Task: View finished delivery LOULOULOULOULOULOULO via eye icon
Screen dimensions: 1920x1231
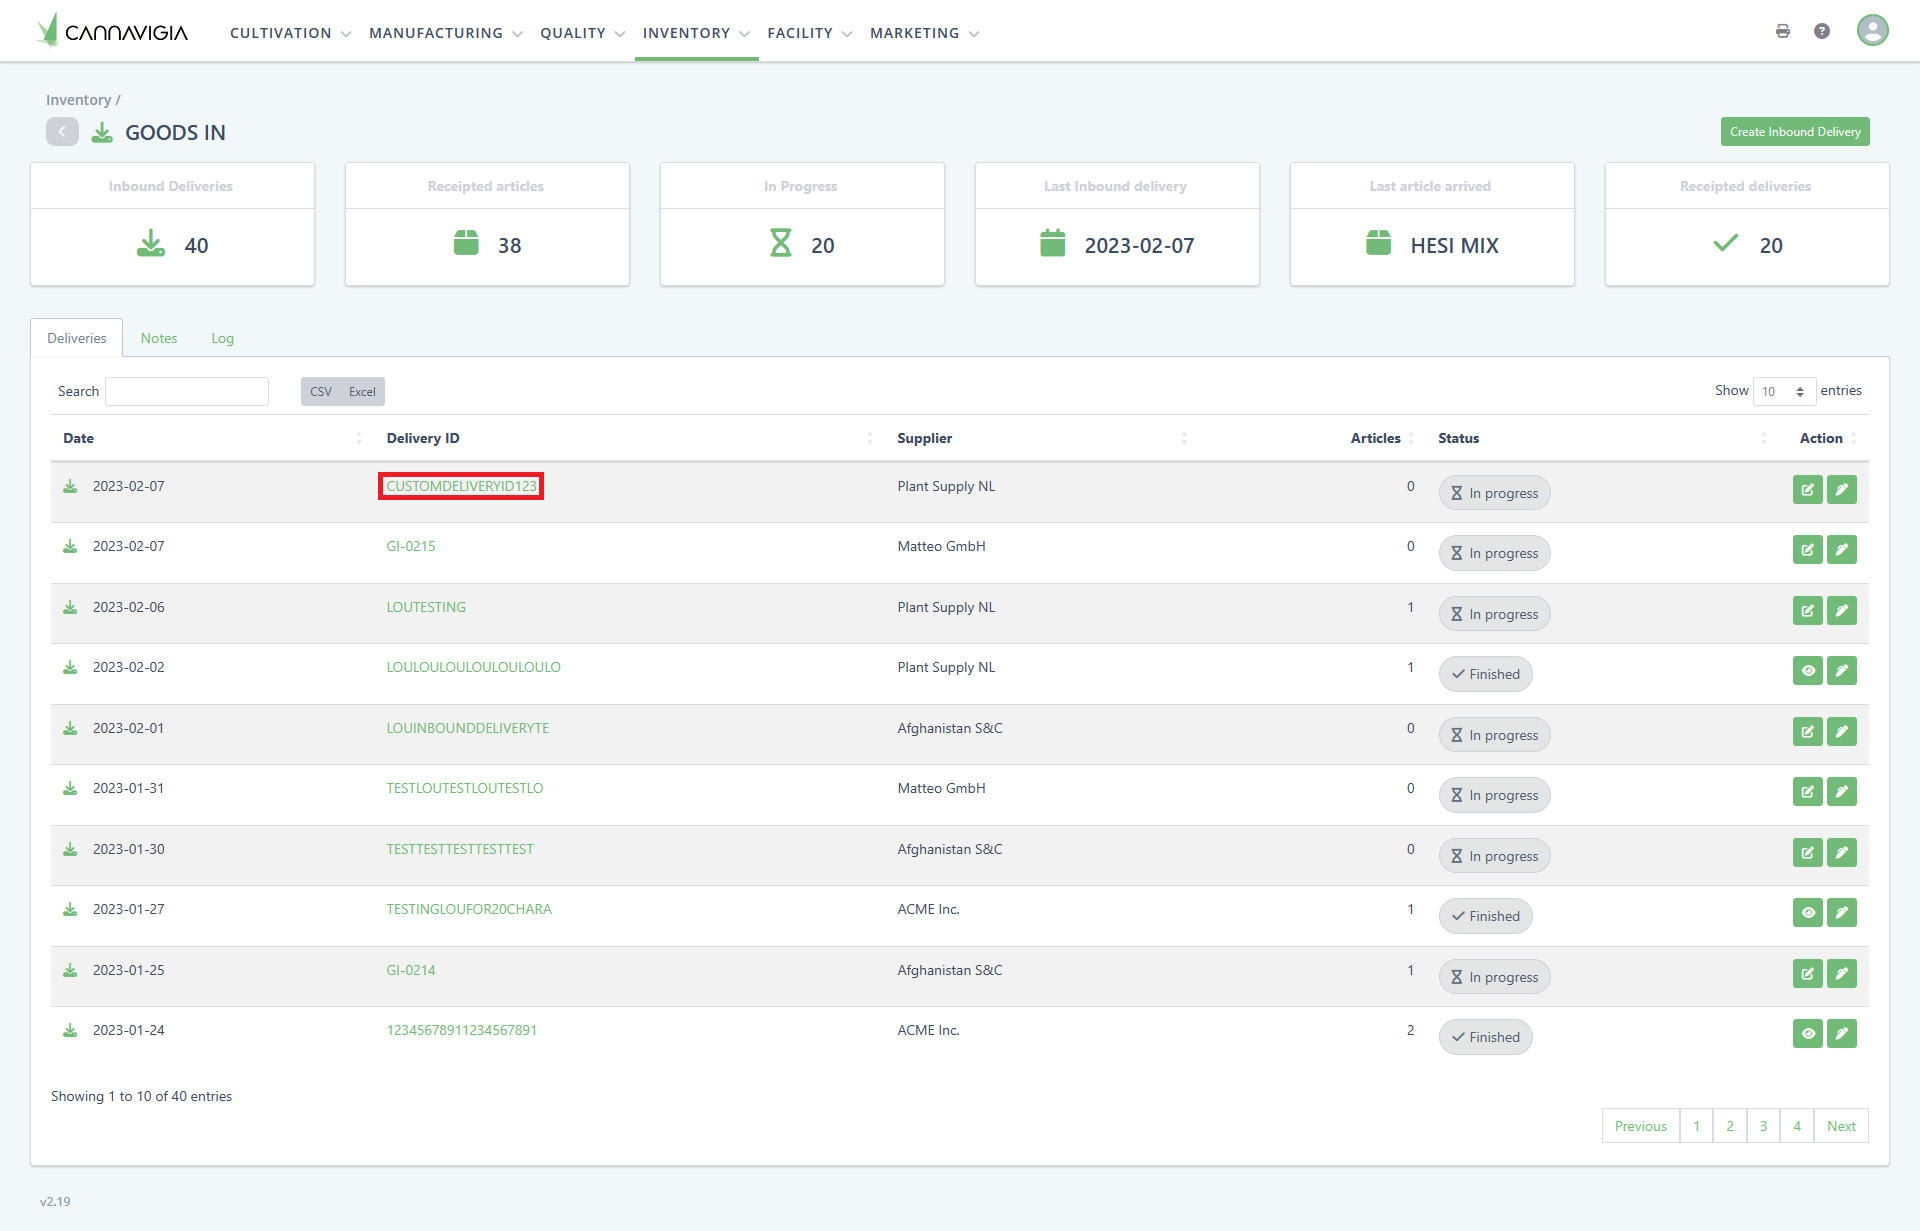Action: 1807,671
